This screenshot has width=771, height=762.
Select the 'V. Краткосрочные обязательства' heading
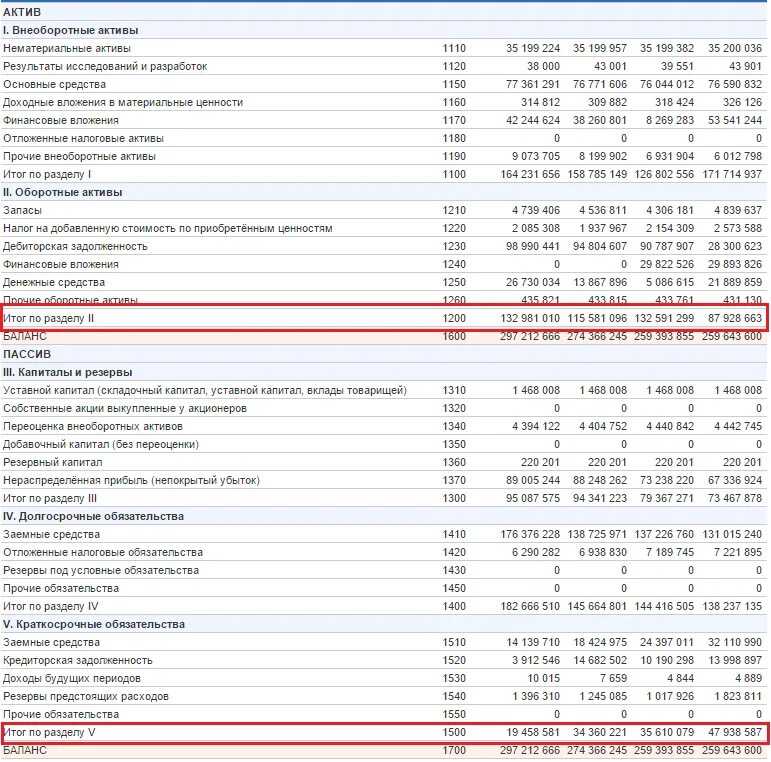(x=94, y=624)
